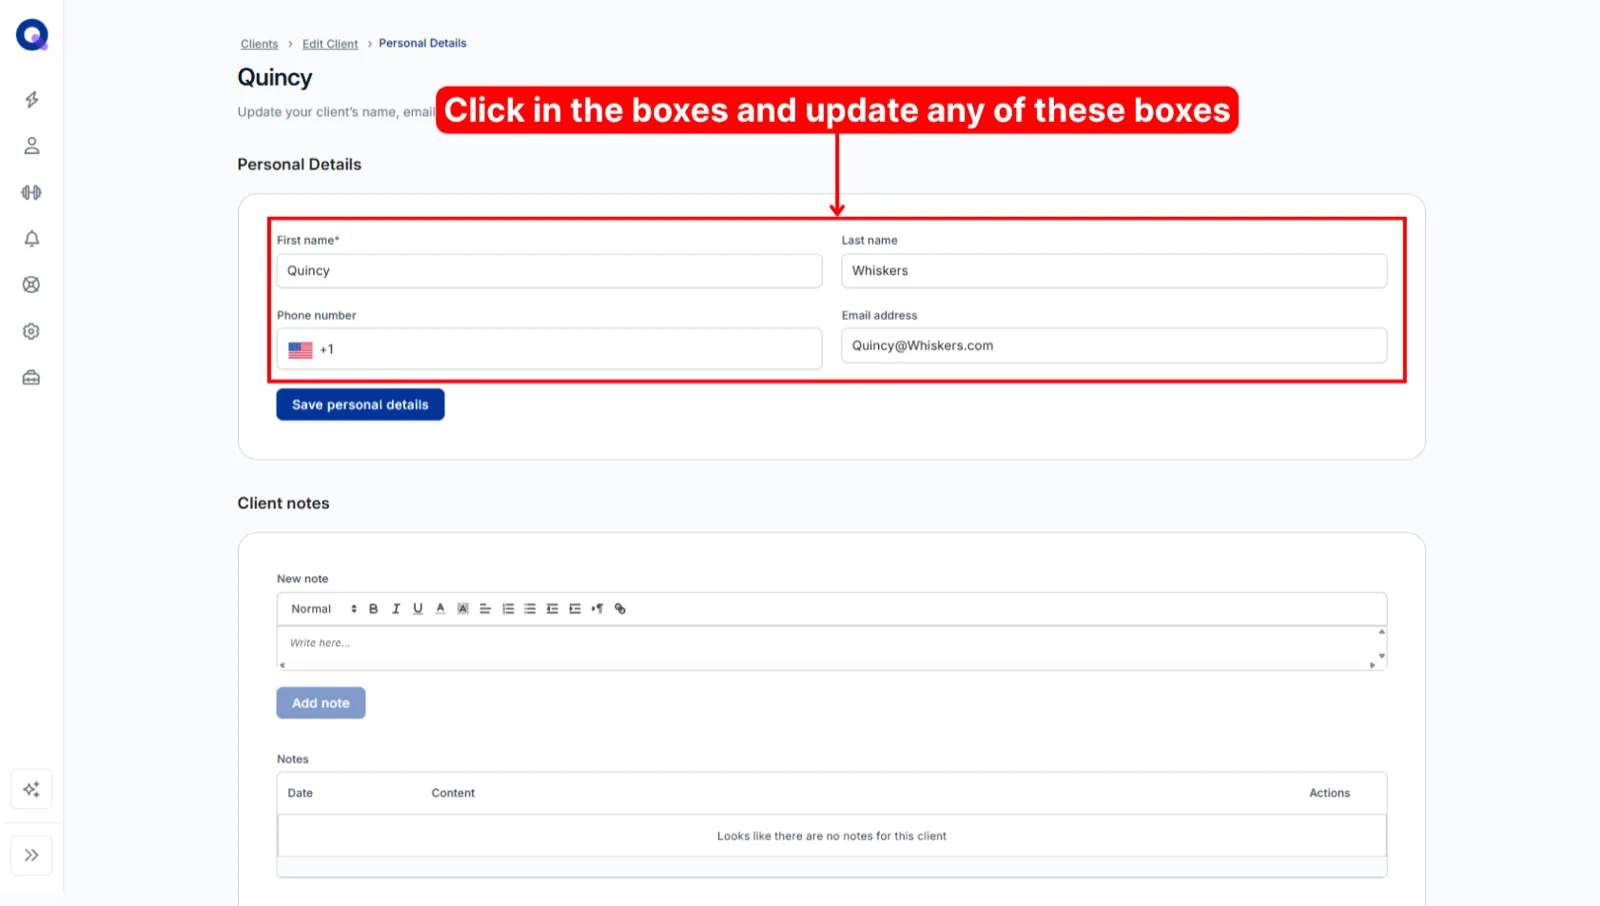This screenshot has height=906, width=1600.
Task: Click the Email address field
Action: click(x=1114, y=346)
